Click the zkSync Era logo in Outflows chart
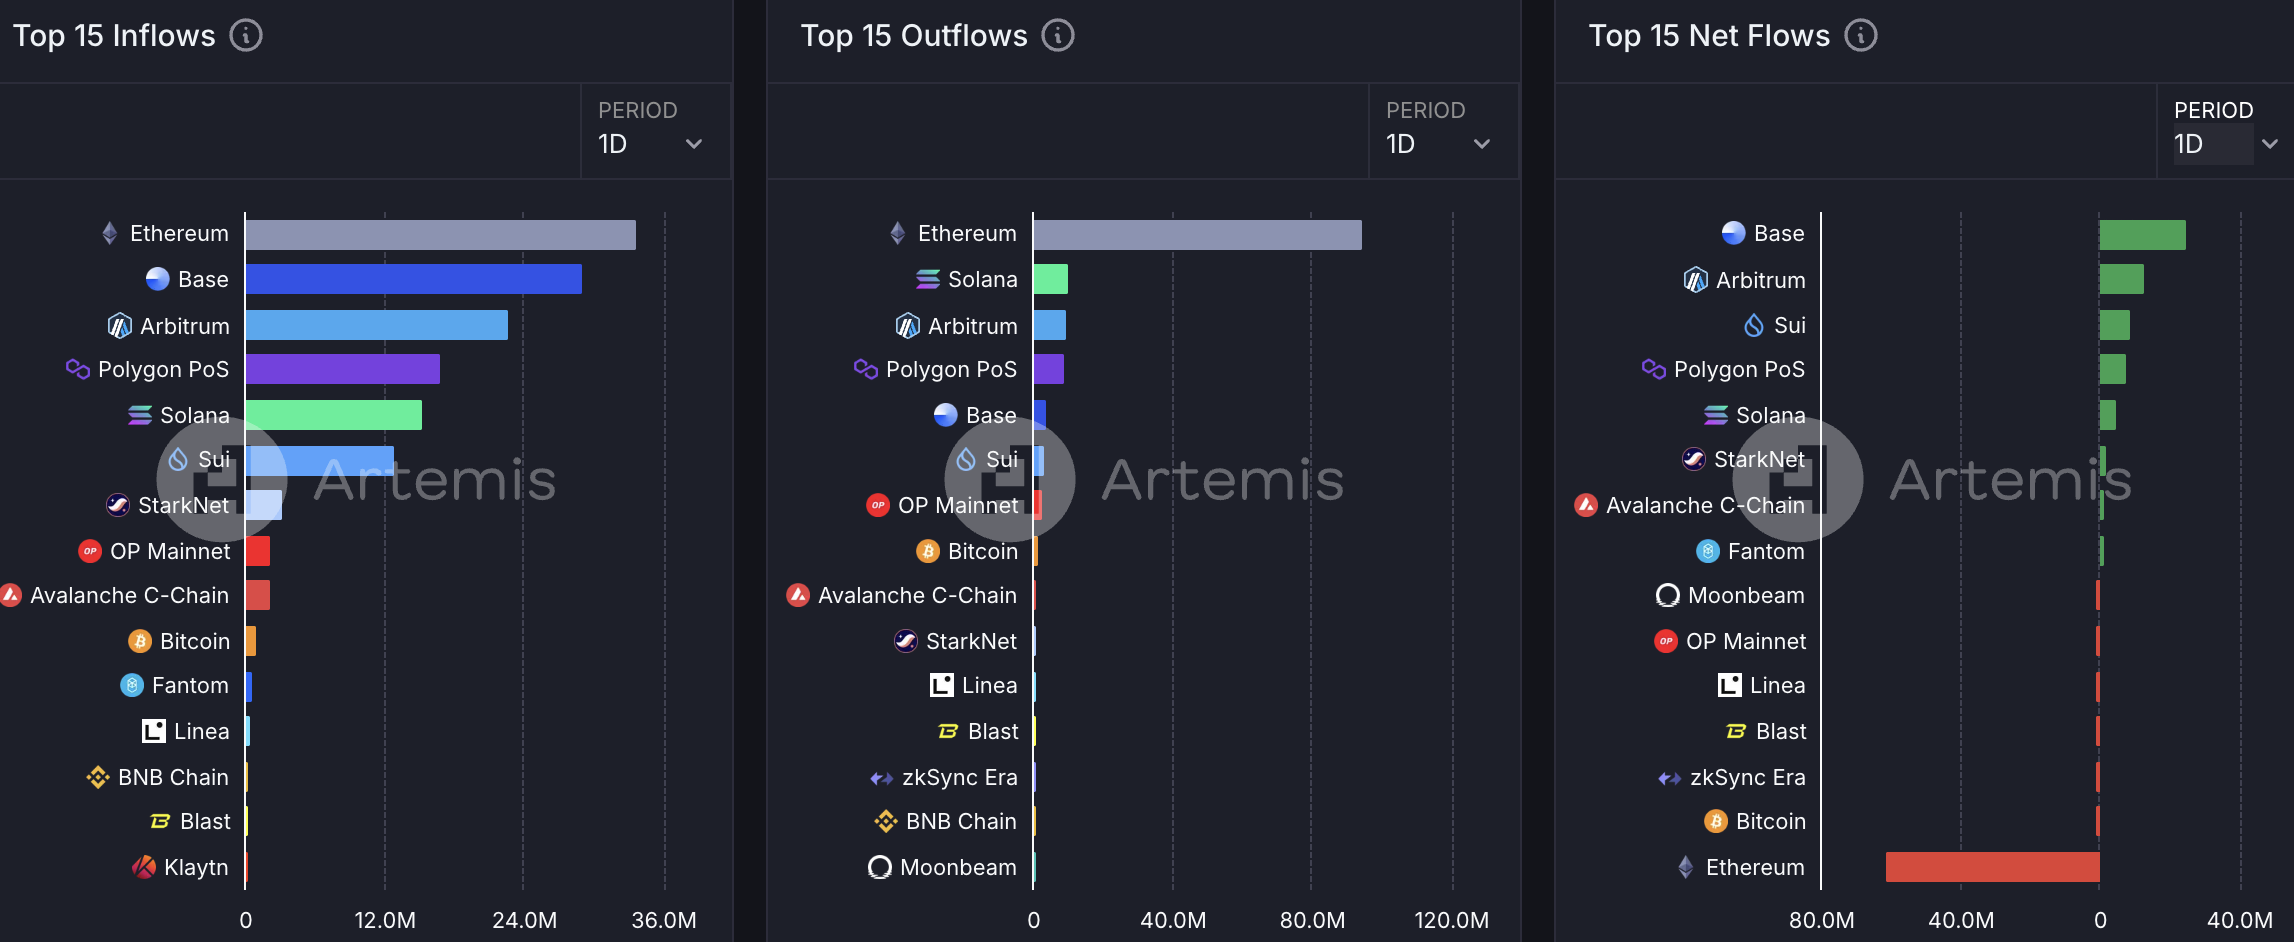This screenshot has width=2294, height=942. (x=882, y=778)
